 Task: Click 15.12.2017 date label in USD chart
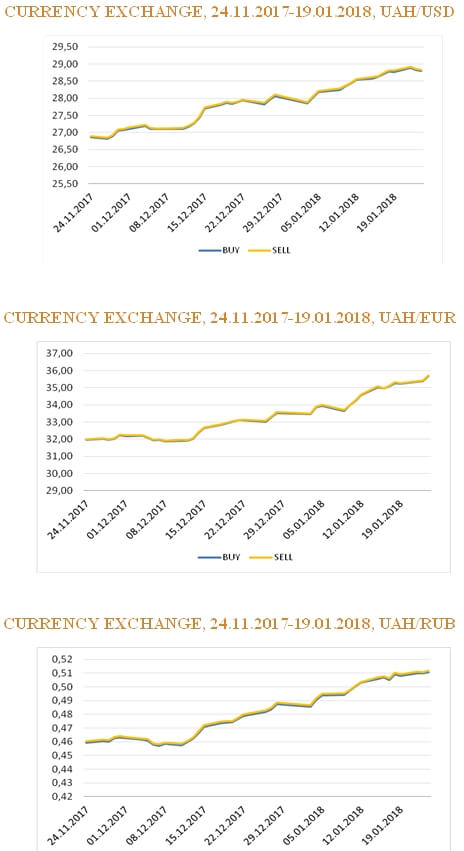point(188,213)
